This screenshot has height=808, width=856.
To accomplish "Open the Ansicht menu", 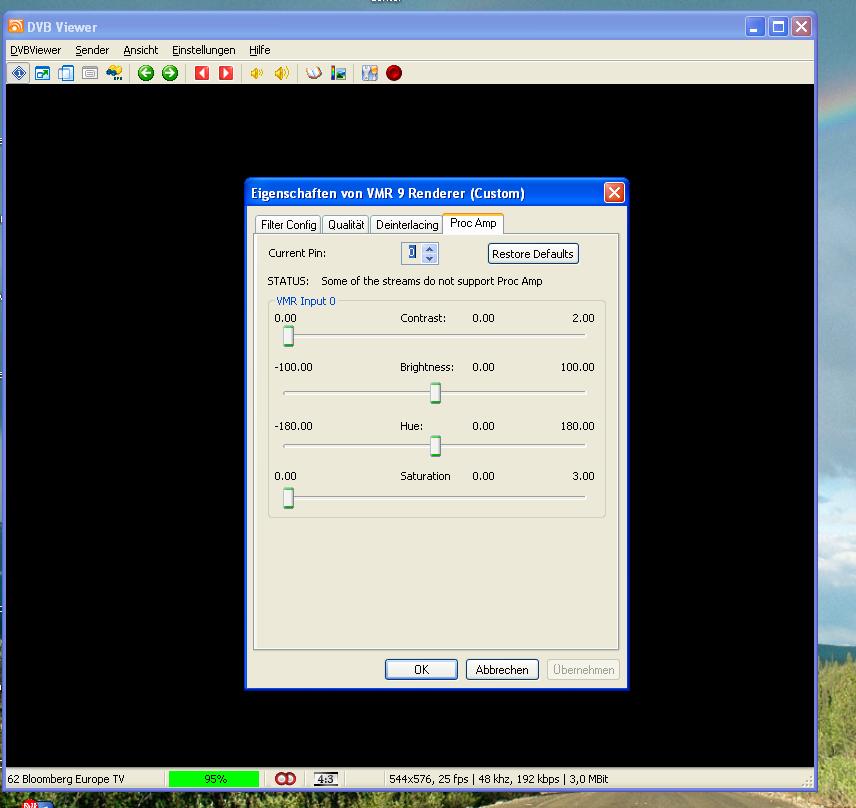I will [x=140, y=50].
